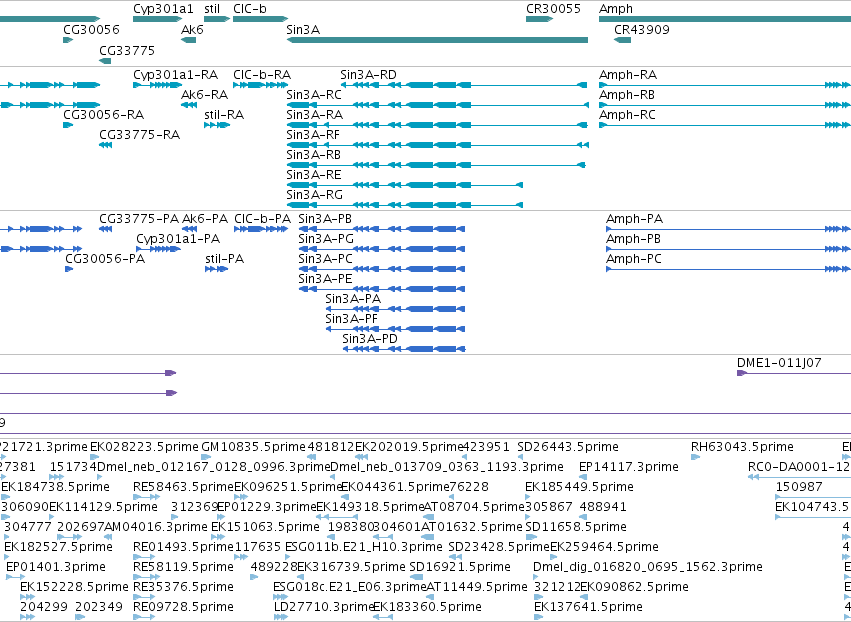Select the stil-RA transcript label

click(x=224, y=115)
